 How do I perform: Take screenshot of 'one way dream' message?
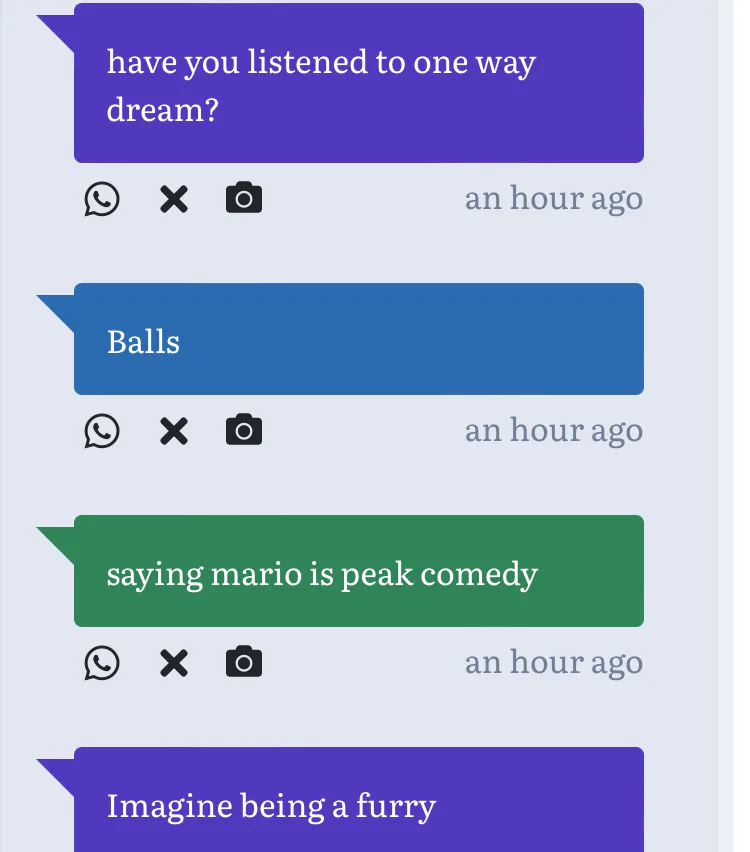pyautogui.click(x=244, y=199)
